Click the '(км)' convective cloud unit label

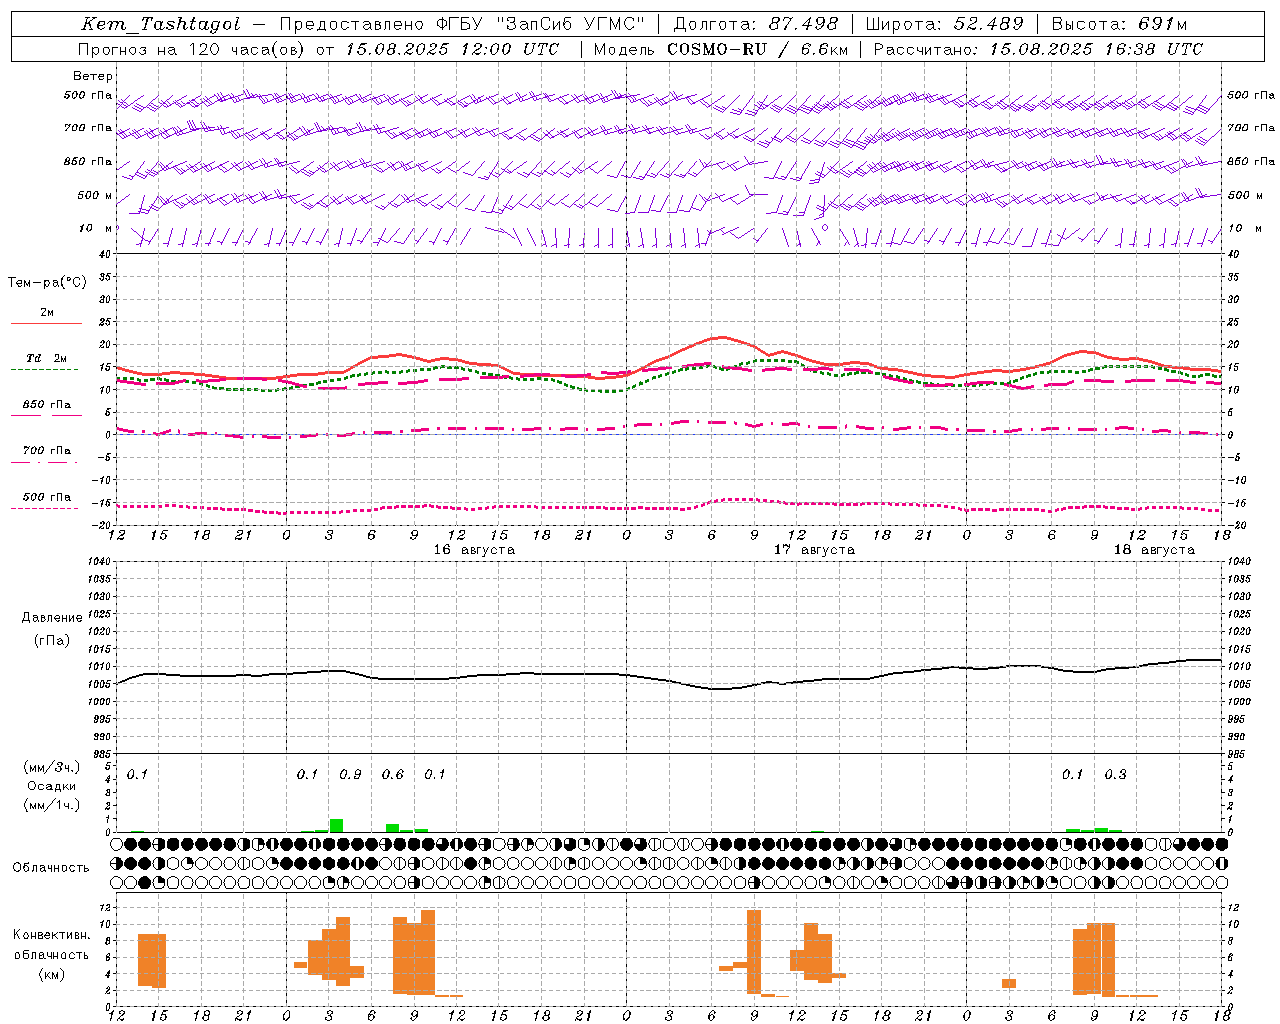pos(52,974)
